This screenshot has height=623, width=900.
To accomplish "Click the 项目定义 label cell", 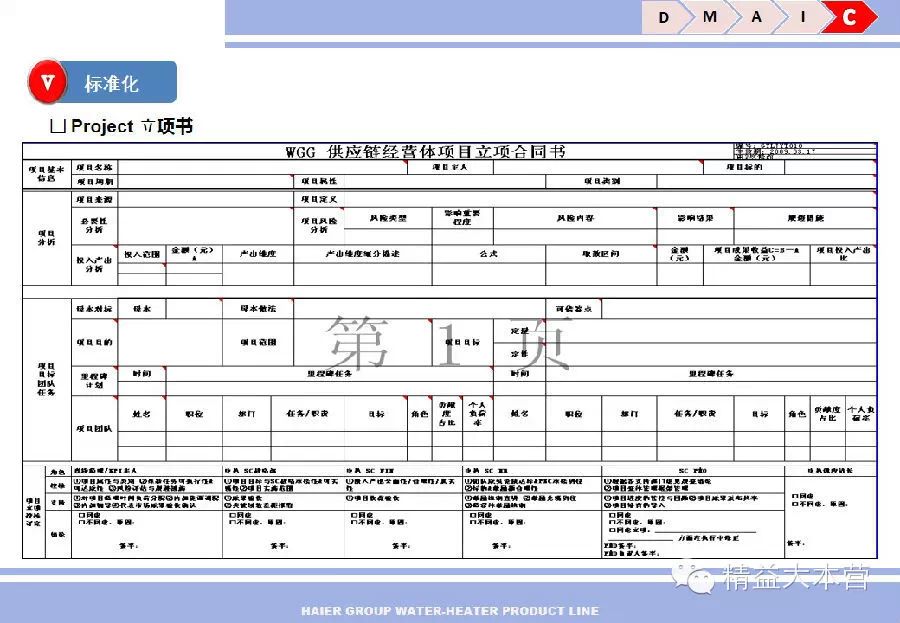I will click(x=319, y=199).
